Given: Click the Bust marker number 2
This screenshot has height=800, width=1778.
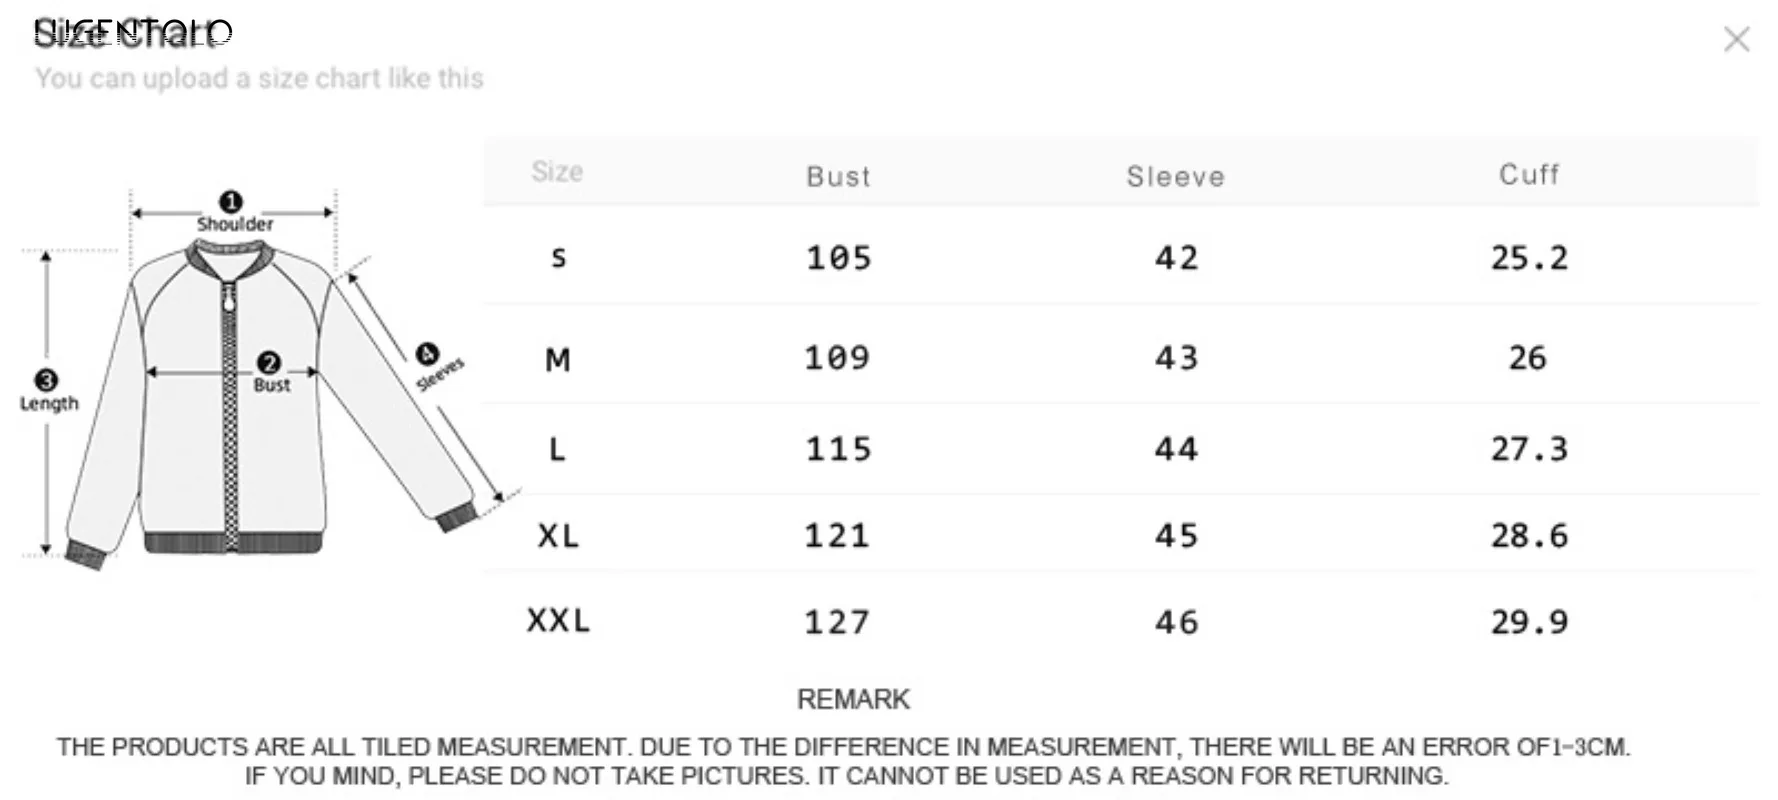Looking at the screenshot, I should 268,363.
